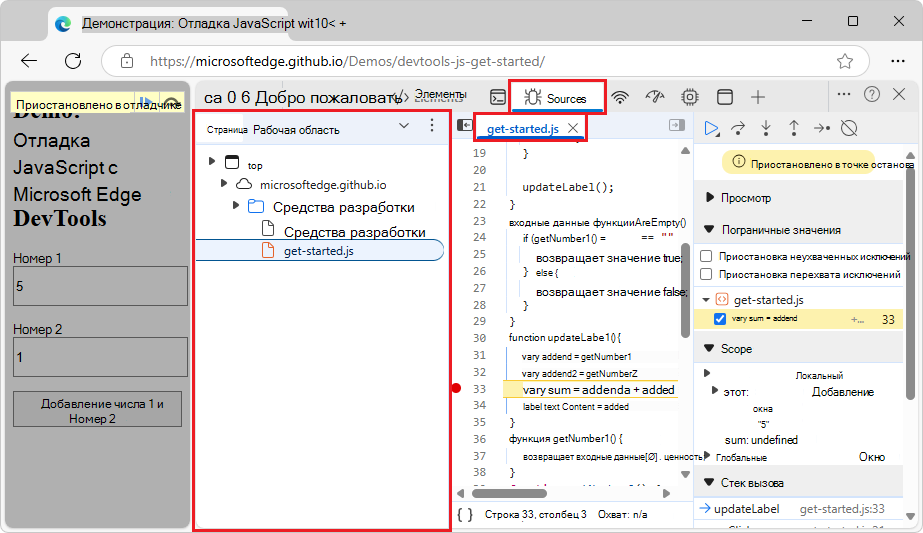Refresh the browser page
Viewport: 923px width, 533px height.
click(x=73, y=61)
